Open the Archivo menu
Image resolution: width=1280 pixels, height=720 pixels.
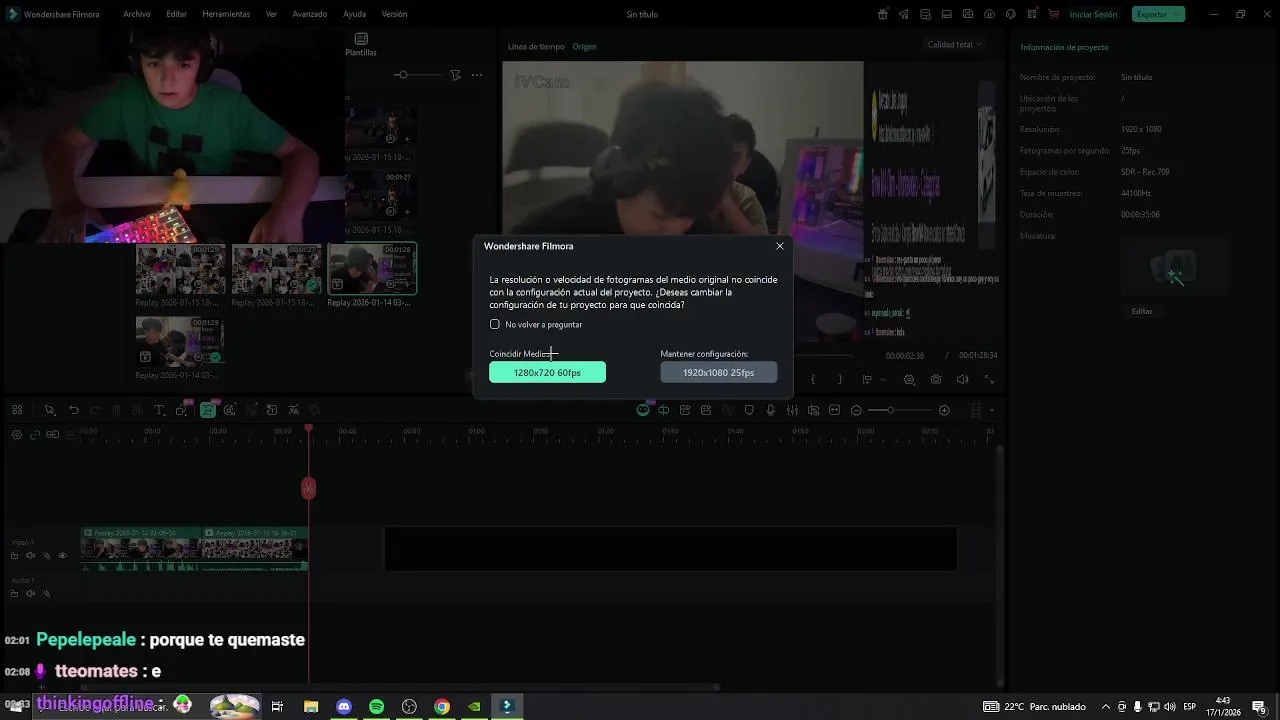click(x=137, y=14)
